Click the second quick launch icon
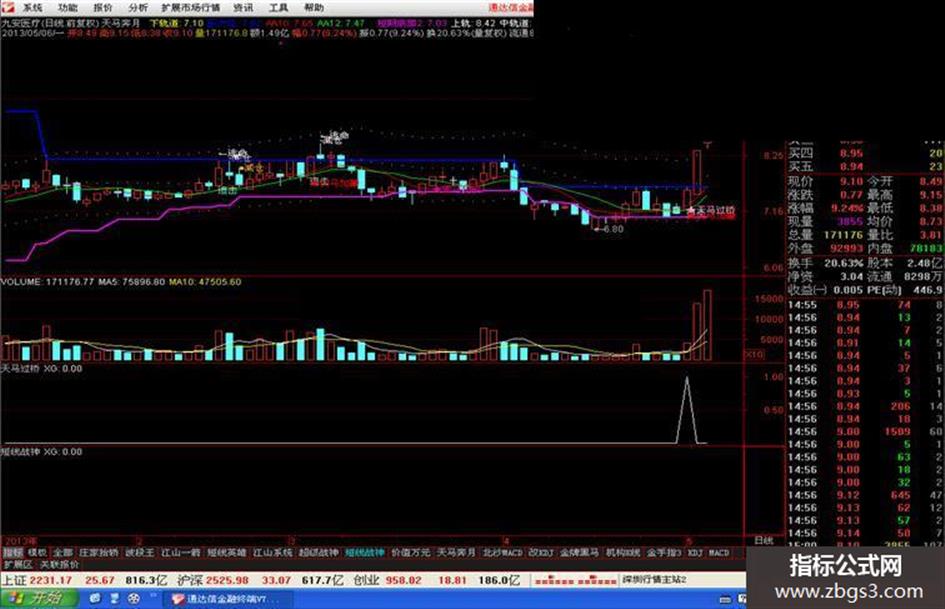 click(x=115, y=599)
